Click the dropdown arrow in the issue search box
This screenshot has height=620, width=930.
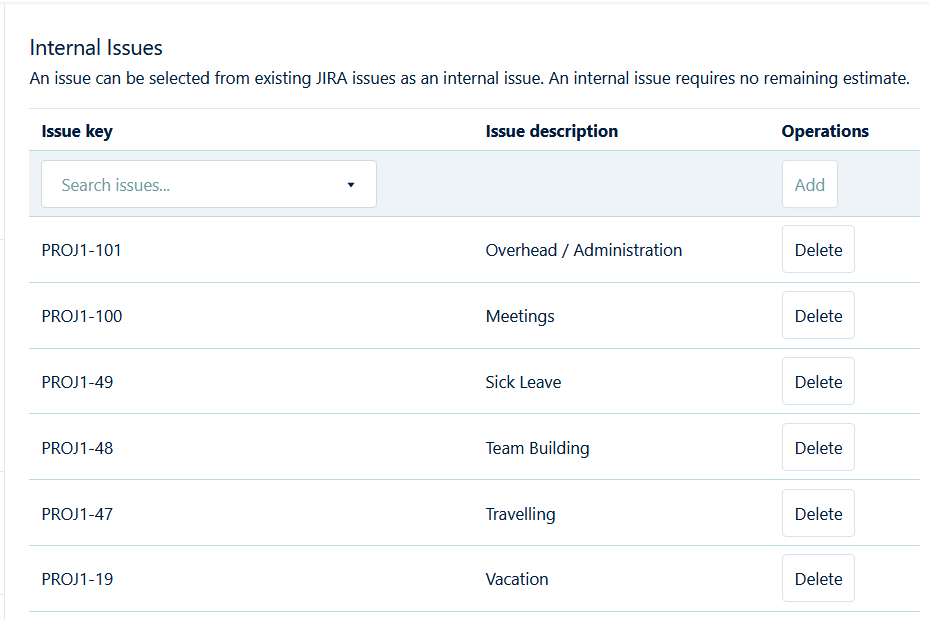(x=350, y=185)
